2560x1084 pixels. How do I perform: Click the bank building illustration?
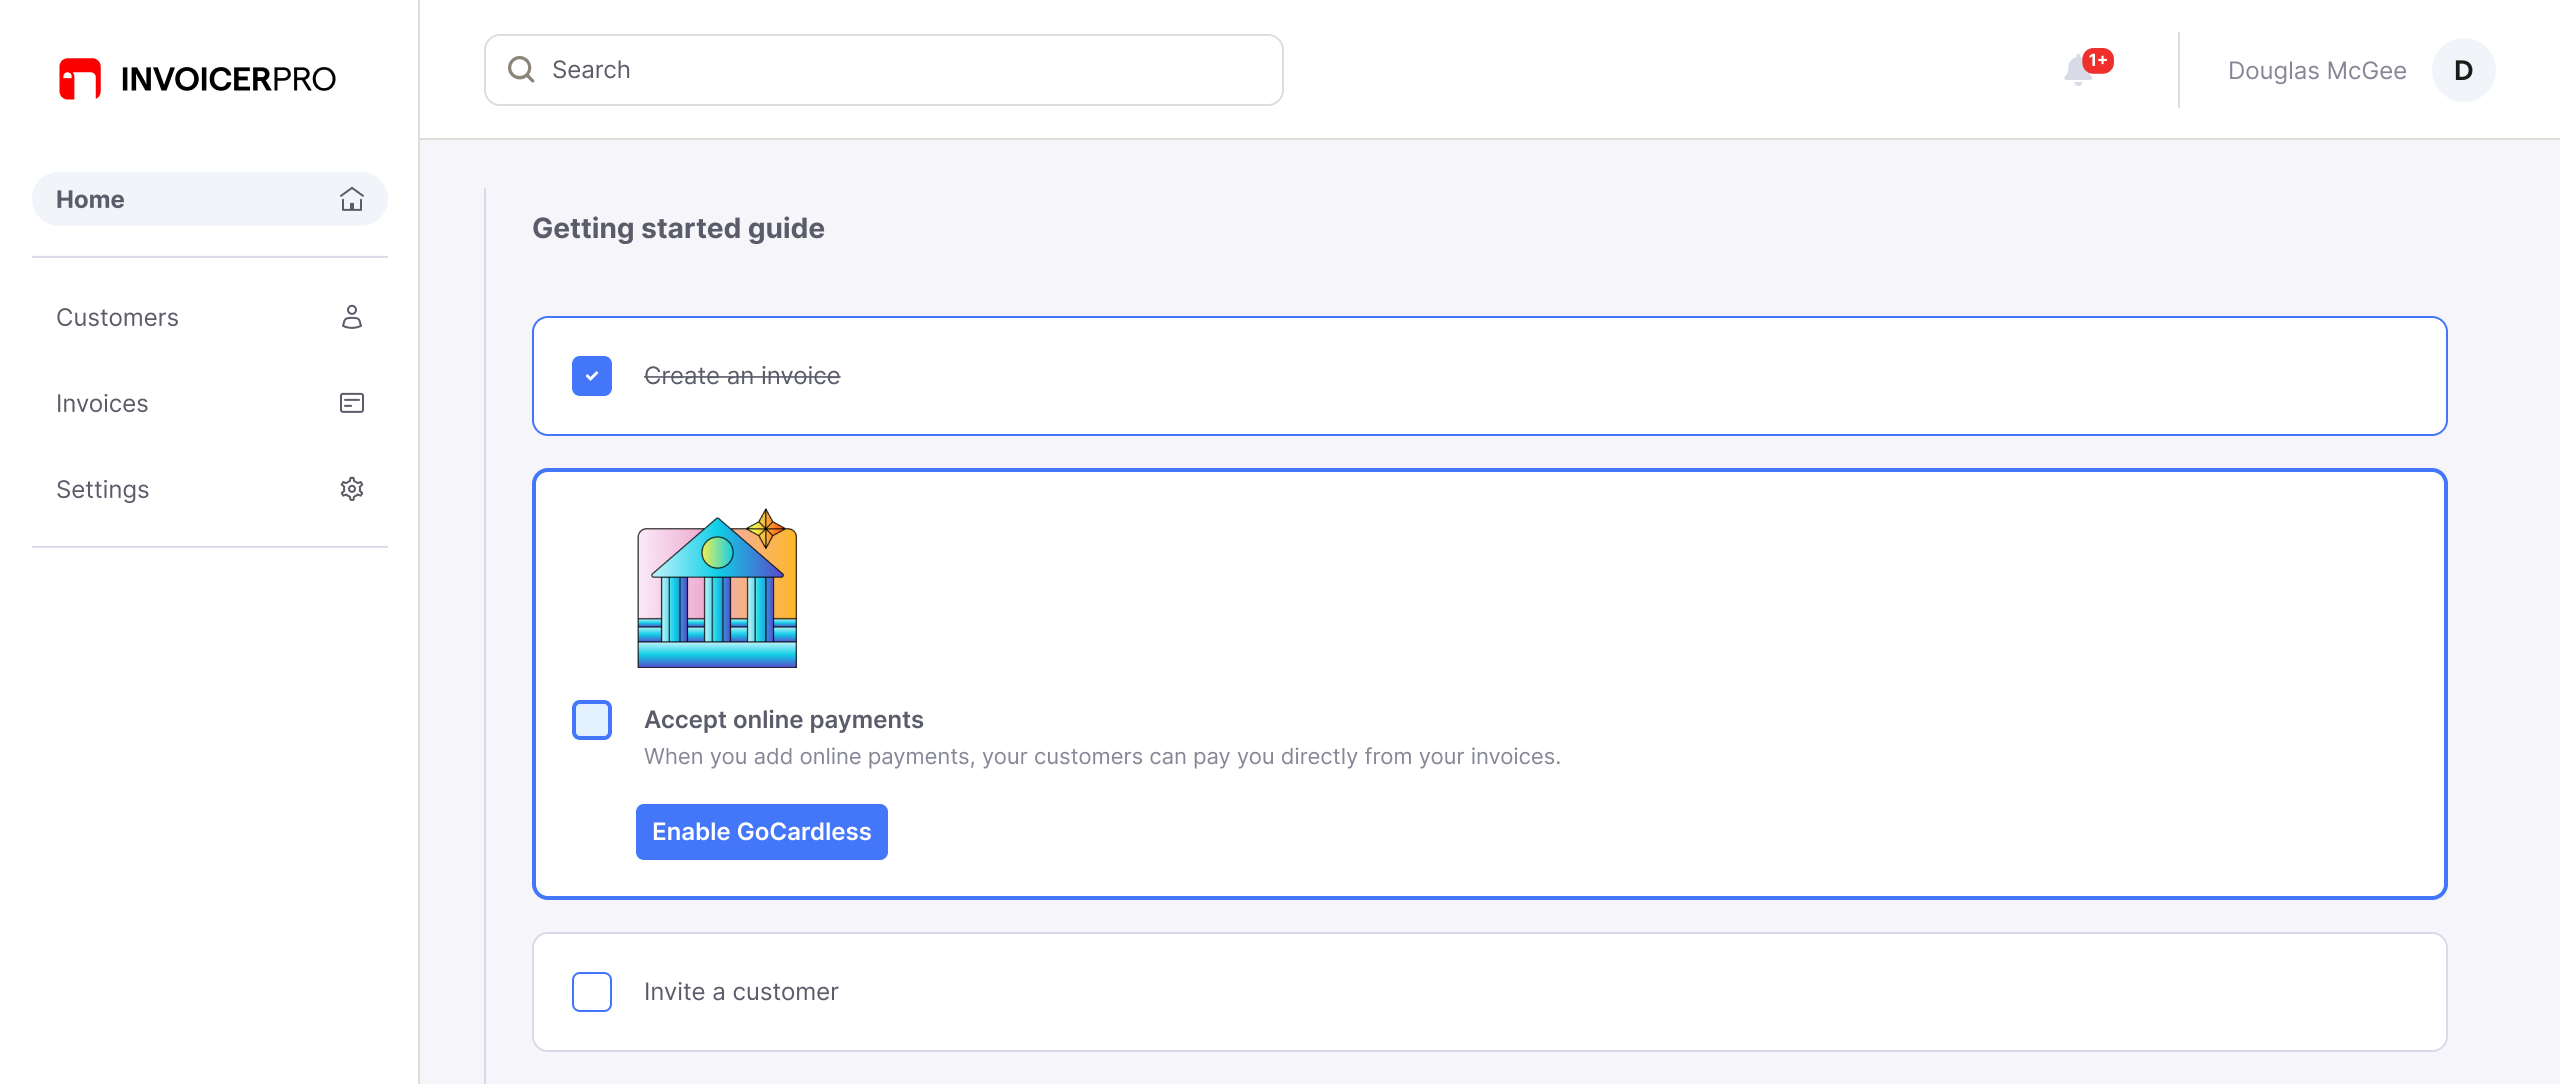point(717,588)
